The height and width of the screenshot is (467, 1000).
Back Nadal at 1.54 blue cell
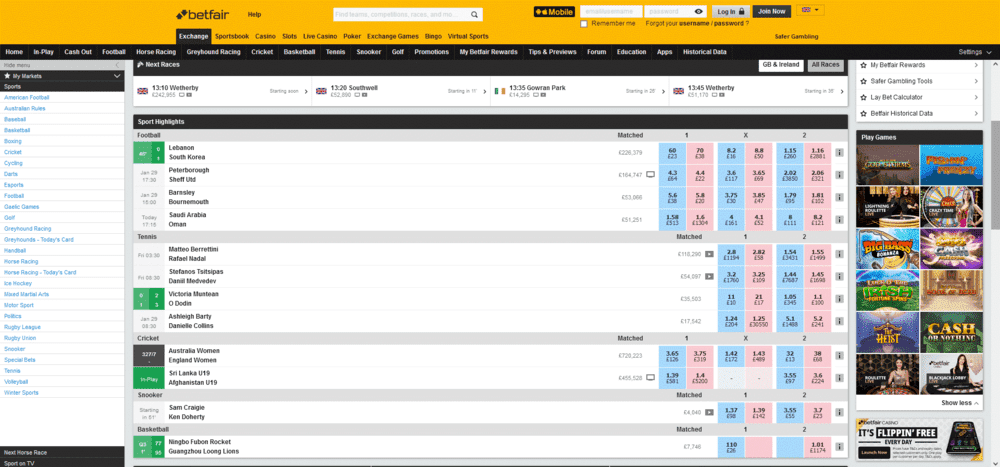coord(790,254)
